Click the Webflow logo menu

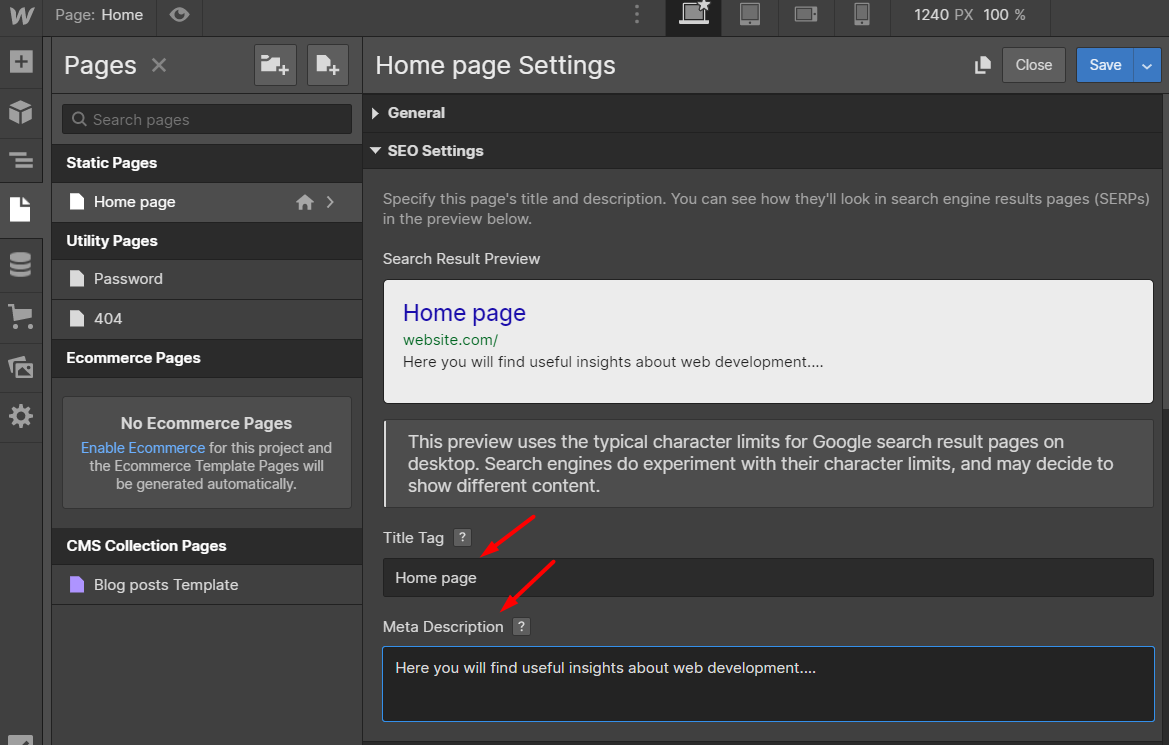tap(21, 16)
